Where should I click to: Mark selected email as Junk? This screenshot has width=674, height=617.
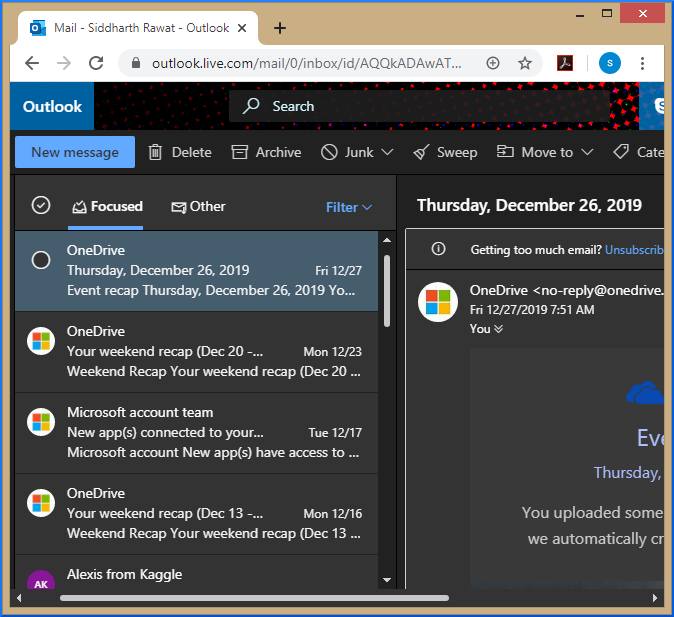click(347, 152)
